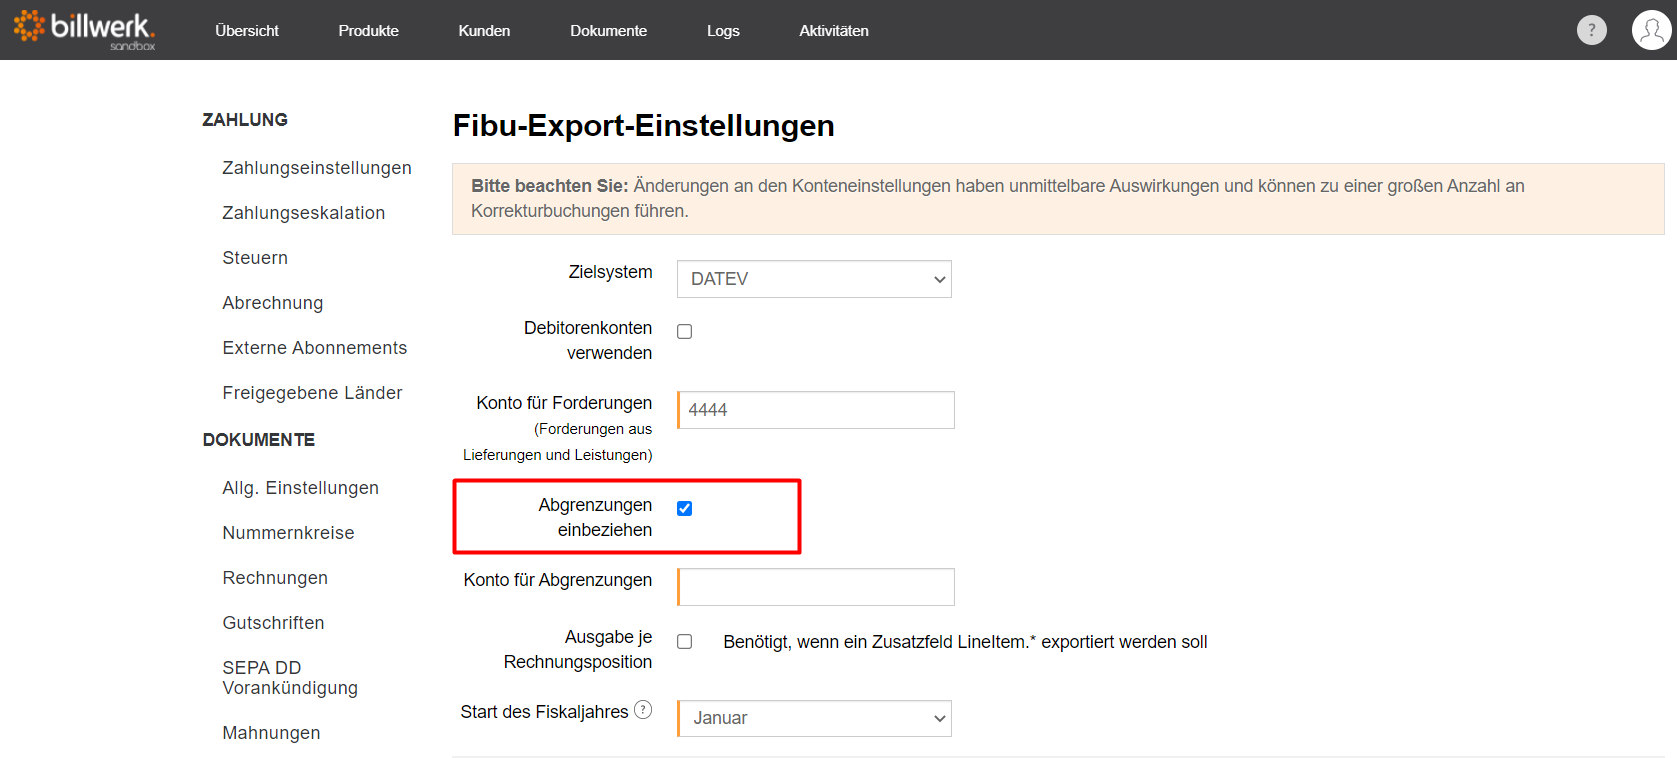Image resolution: width=1677 pixels, height=758 pixels.
Task: Open the Dokumente menu
Action: pos(608,31)
